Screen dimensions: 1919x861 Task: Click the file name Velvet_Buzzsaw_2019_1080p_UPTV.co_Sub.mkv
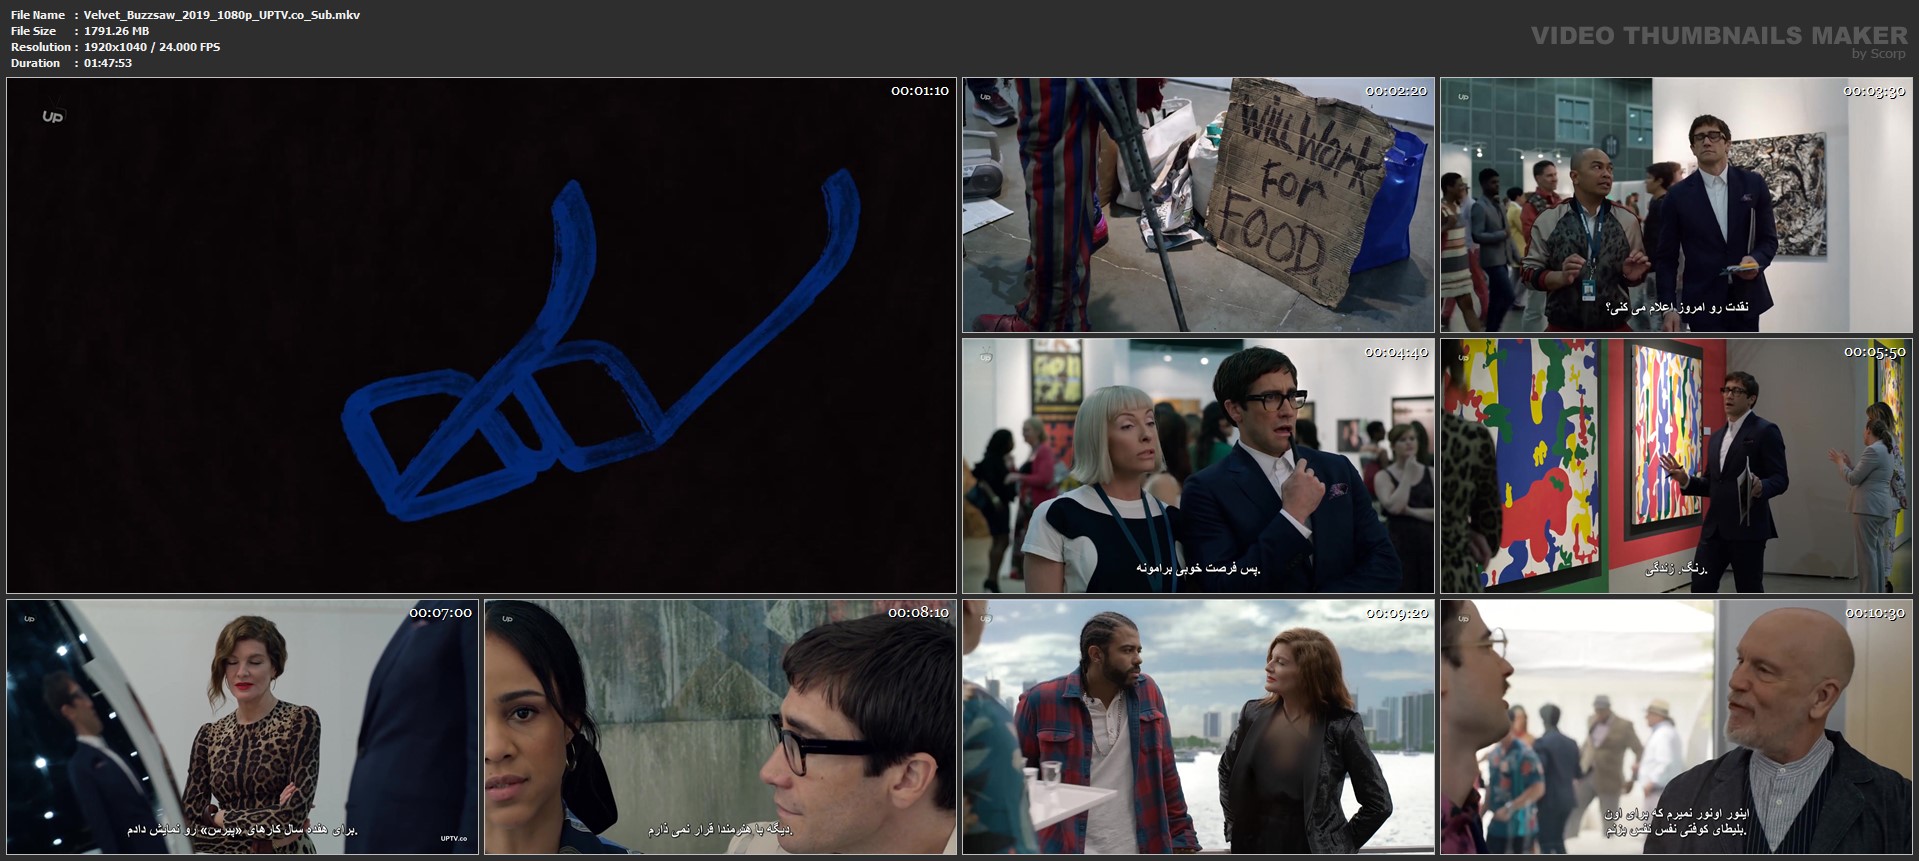click(222, 15)
